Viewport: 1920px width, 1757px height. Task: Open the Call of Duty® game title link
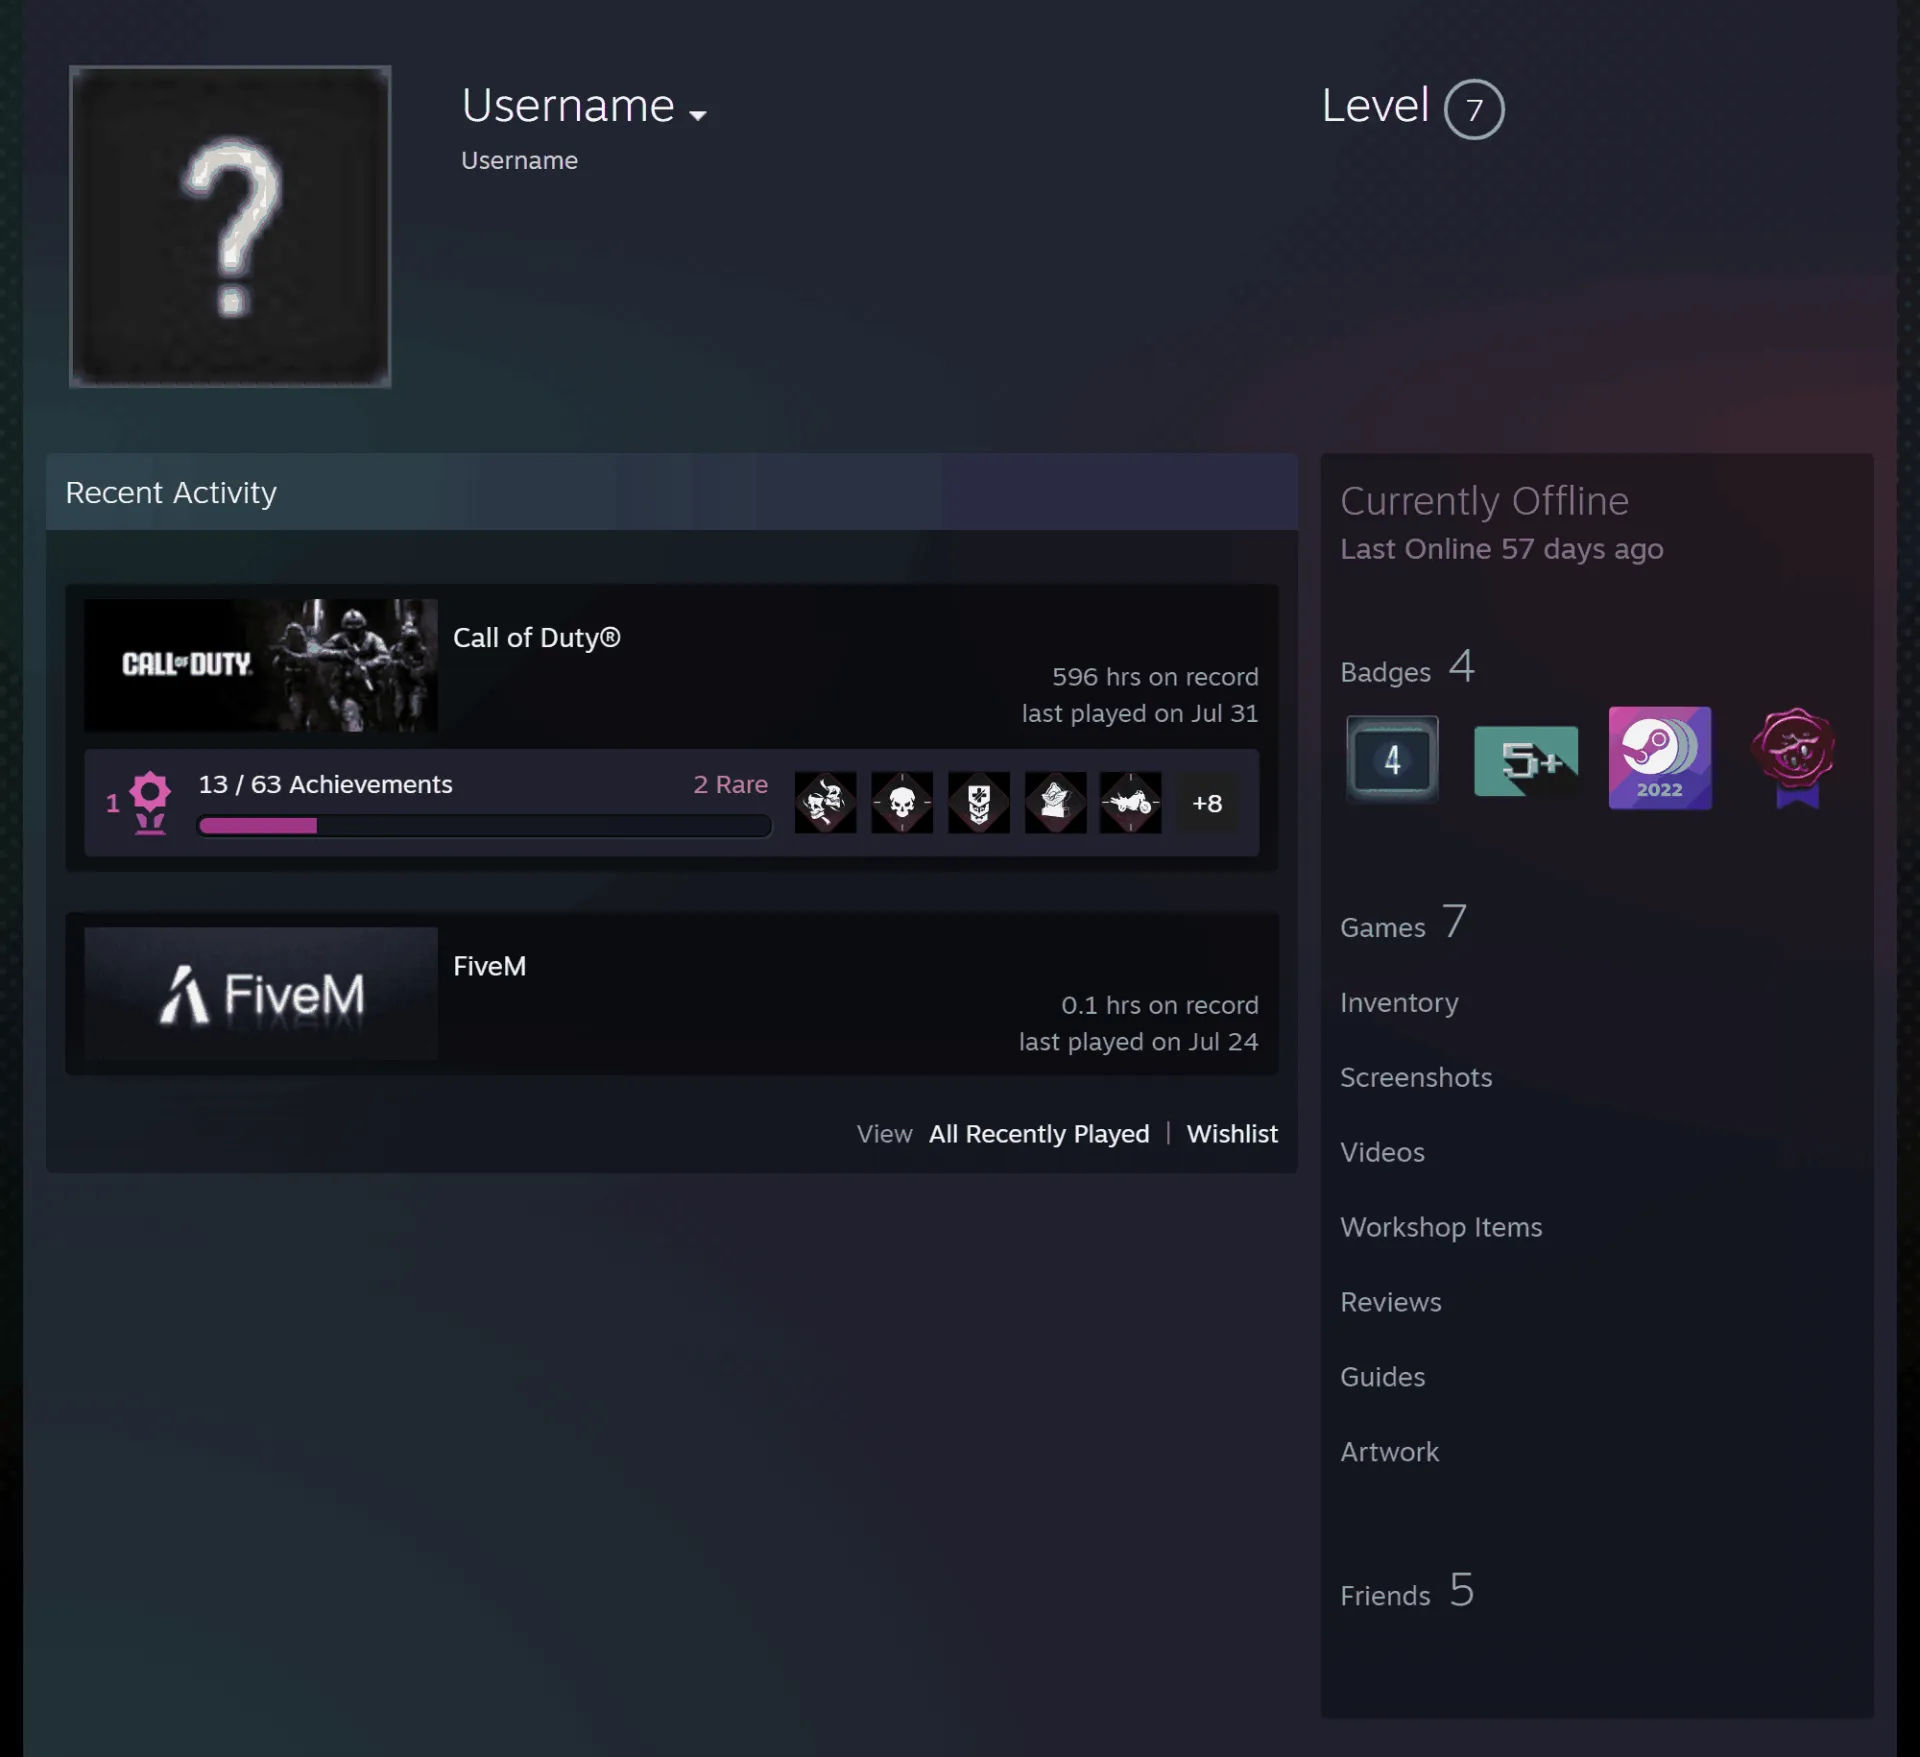537,638
